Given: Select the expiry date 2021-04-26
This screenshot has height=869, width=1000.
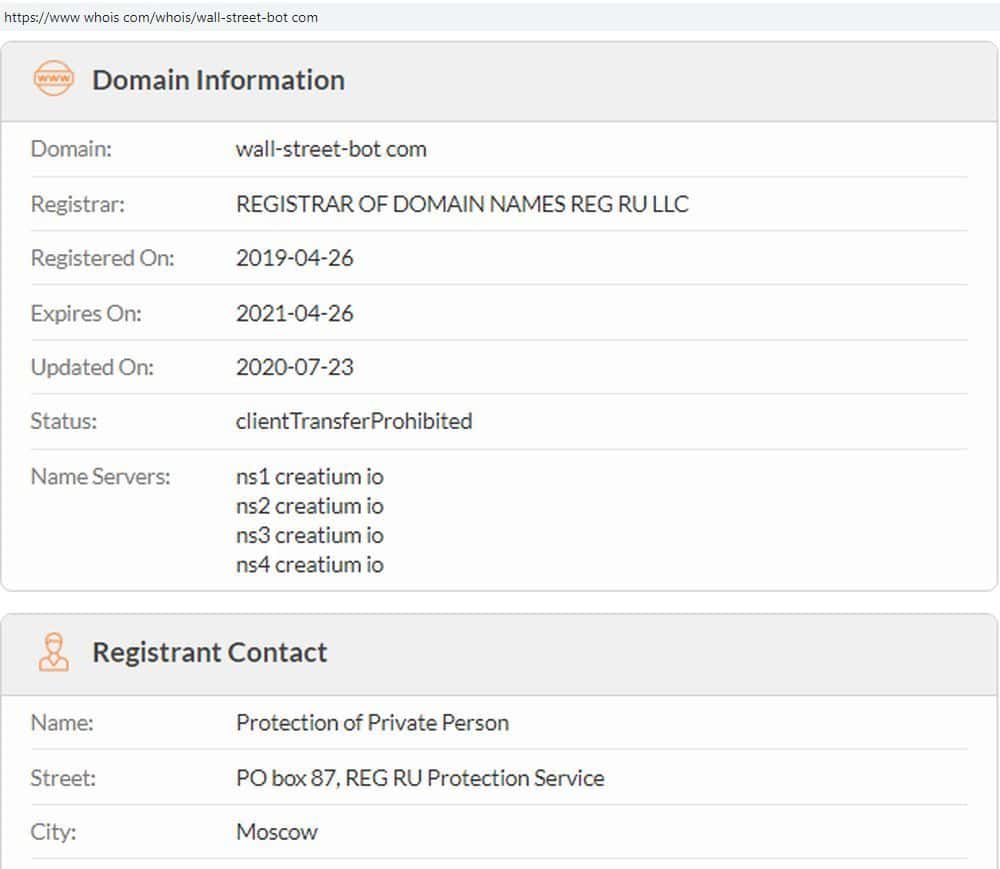Looking at the screenshot, I should pos(294,313).
